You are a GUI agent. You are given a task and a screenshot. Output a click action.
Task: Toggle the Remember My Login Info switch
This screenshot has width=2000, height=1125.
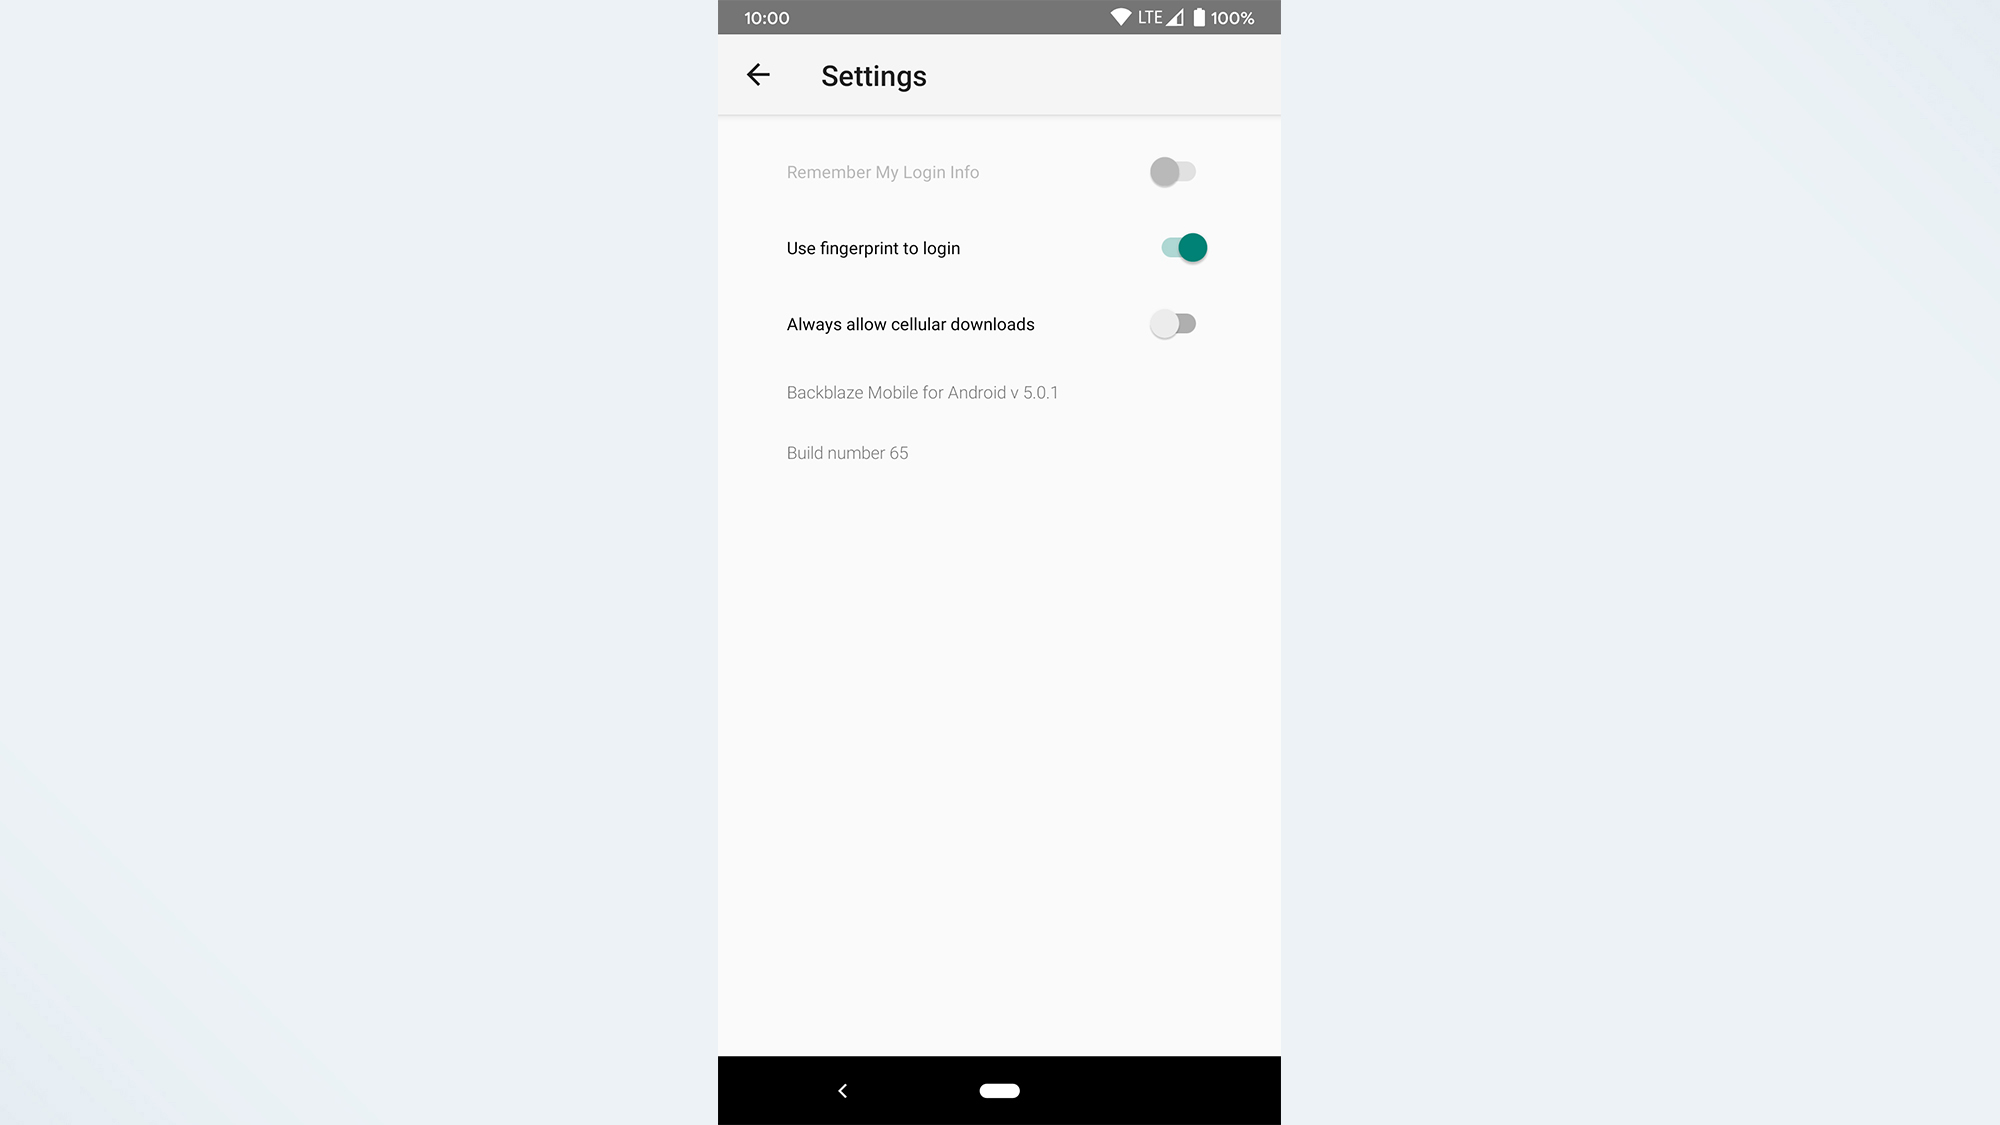tap(1174, 172)
